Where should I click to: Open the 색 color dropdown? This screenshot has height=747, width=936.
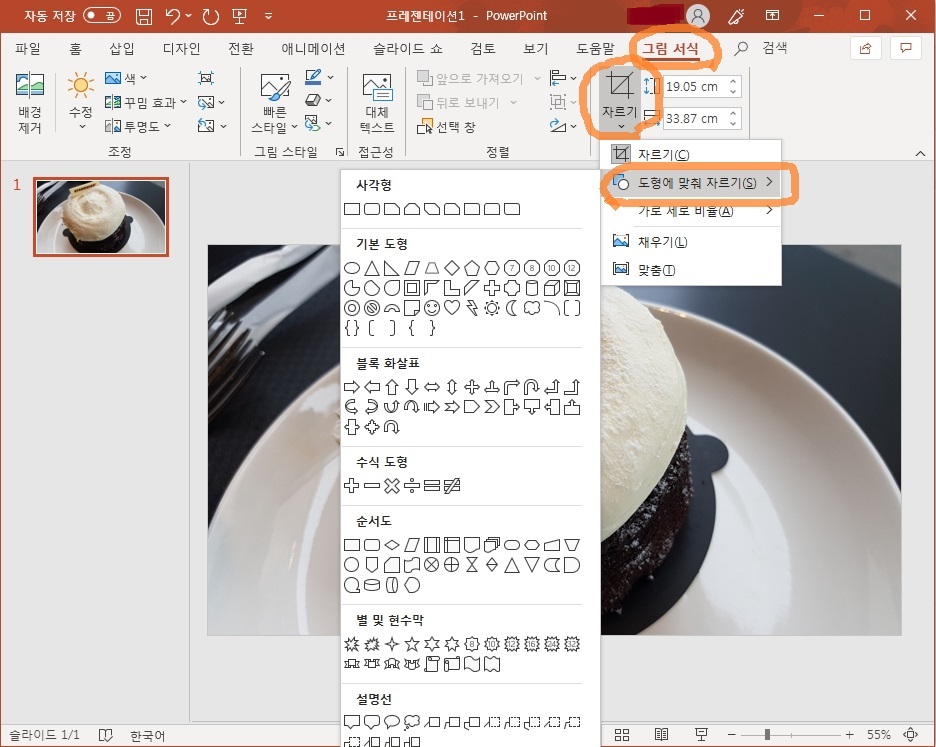pos(125,78)
